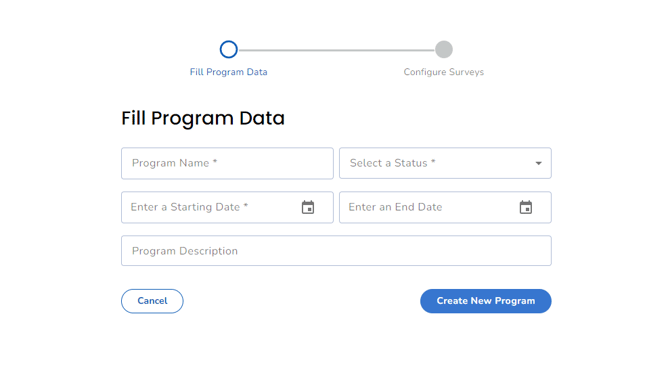This screenshot has width=670, height=381.
Task: Go to the Configure Surveys step label
Action: click(x=444, y=72)
